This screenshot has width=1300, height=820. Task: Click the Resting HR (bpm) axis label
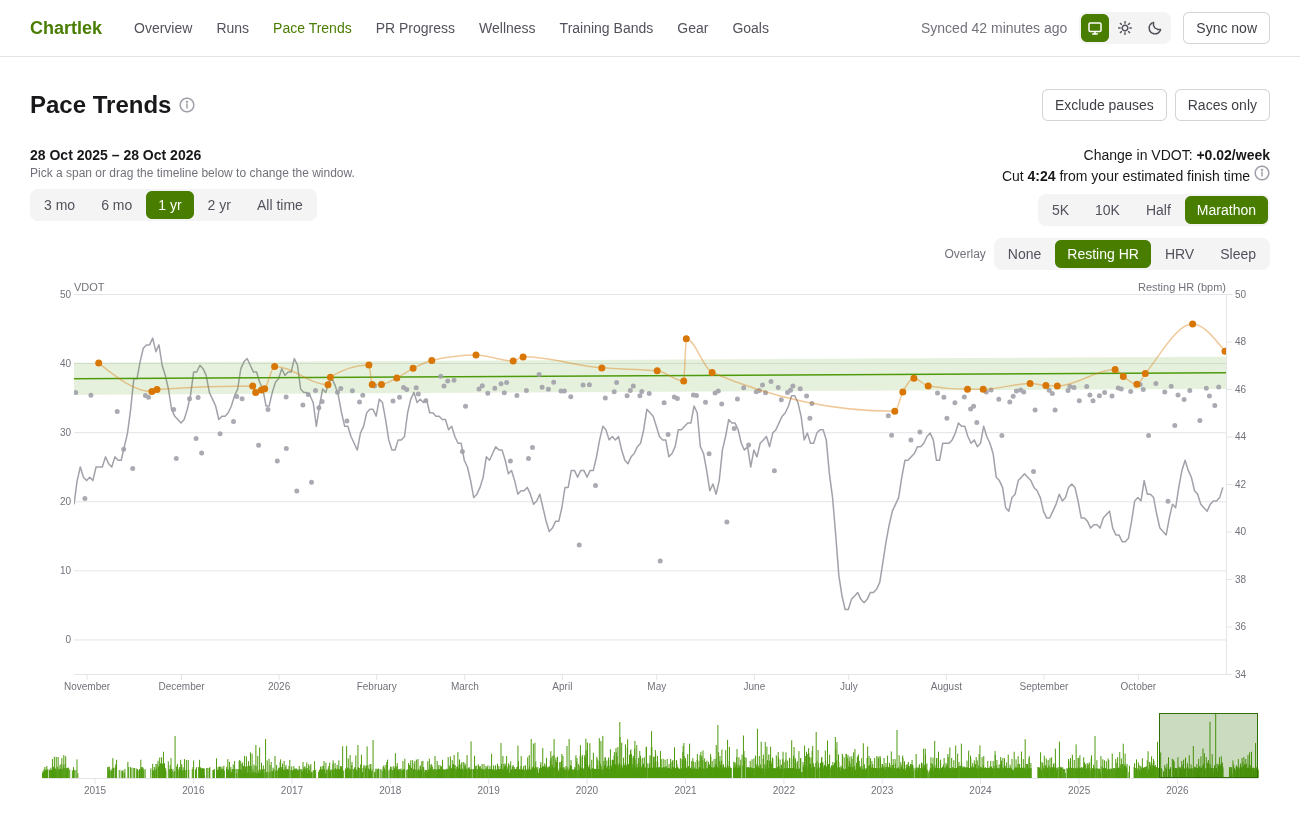[1182, 287]
